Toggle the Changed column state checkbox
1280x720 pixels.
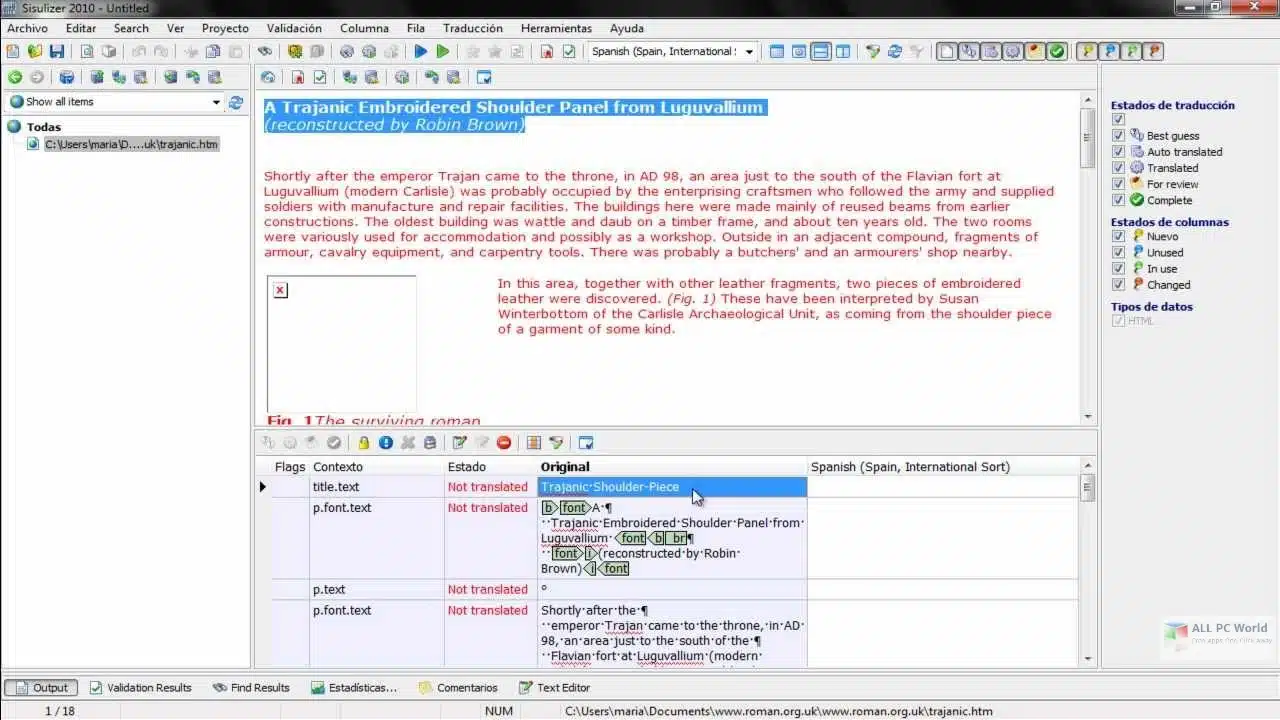coord(1119,284)
